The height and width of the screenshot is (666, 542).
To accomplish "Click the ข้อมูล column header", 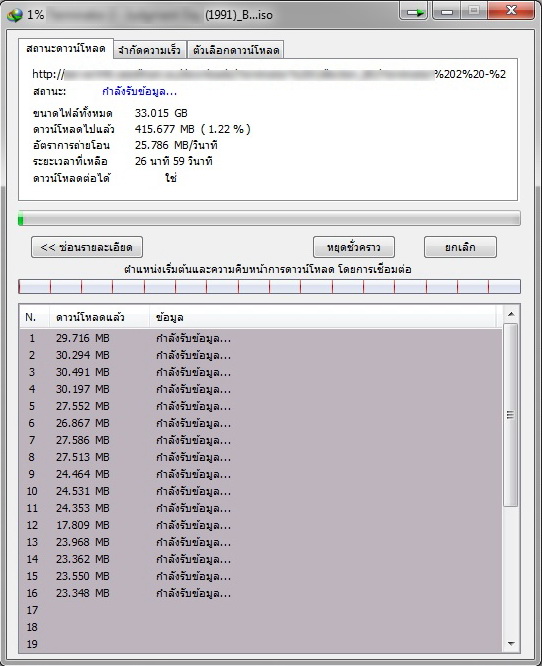I will [323, 317].
